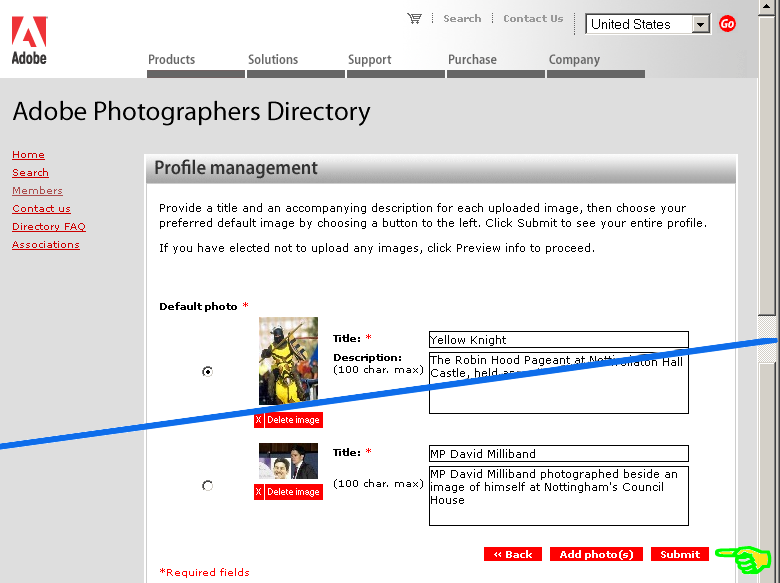
Task: Click the David Milliband photo thumbnail
Action: click(x=289, y=461)
